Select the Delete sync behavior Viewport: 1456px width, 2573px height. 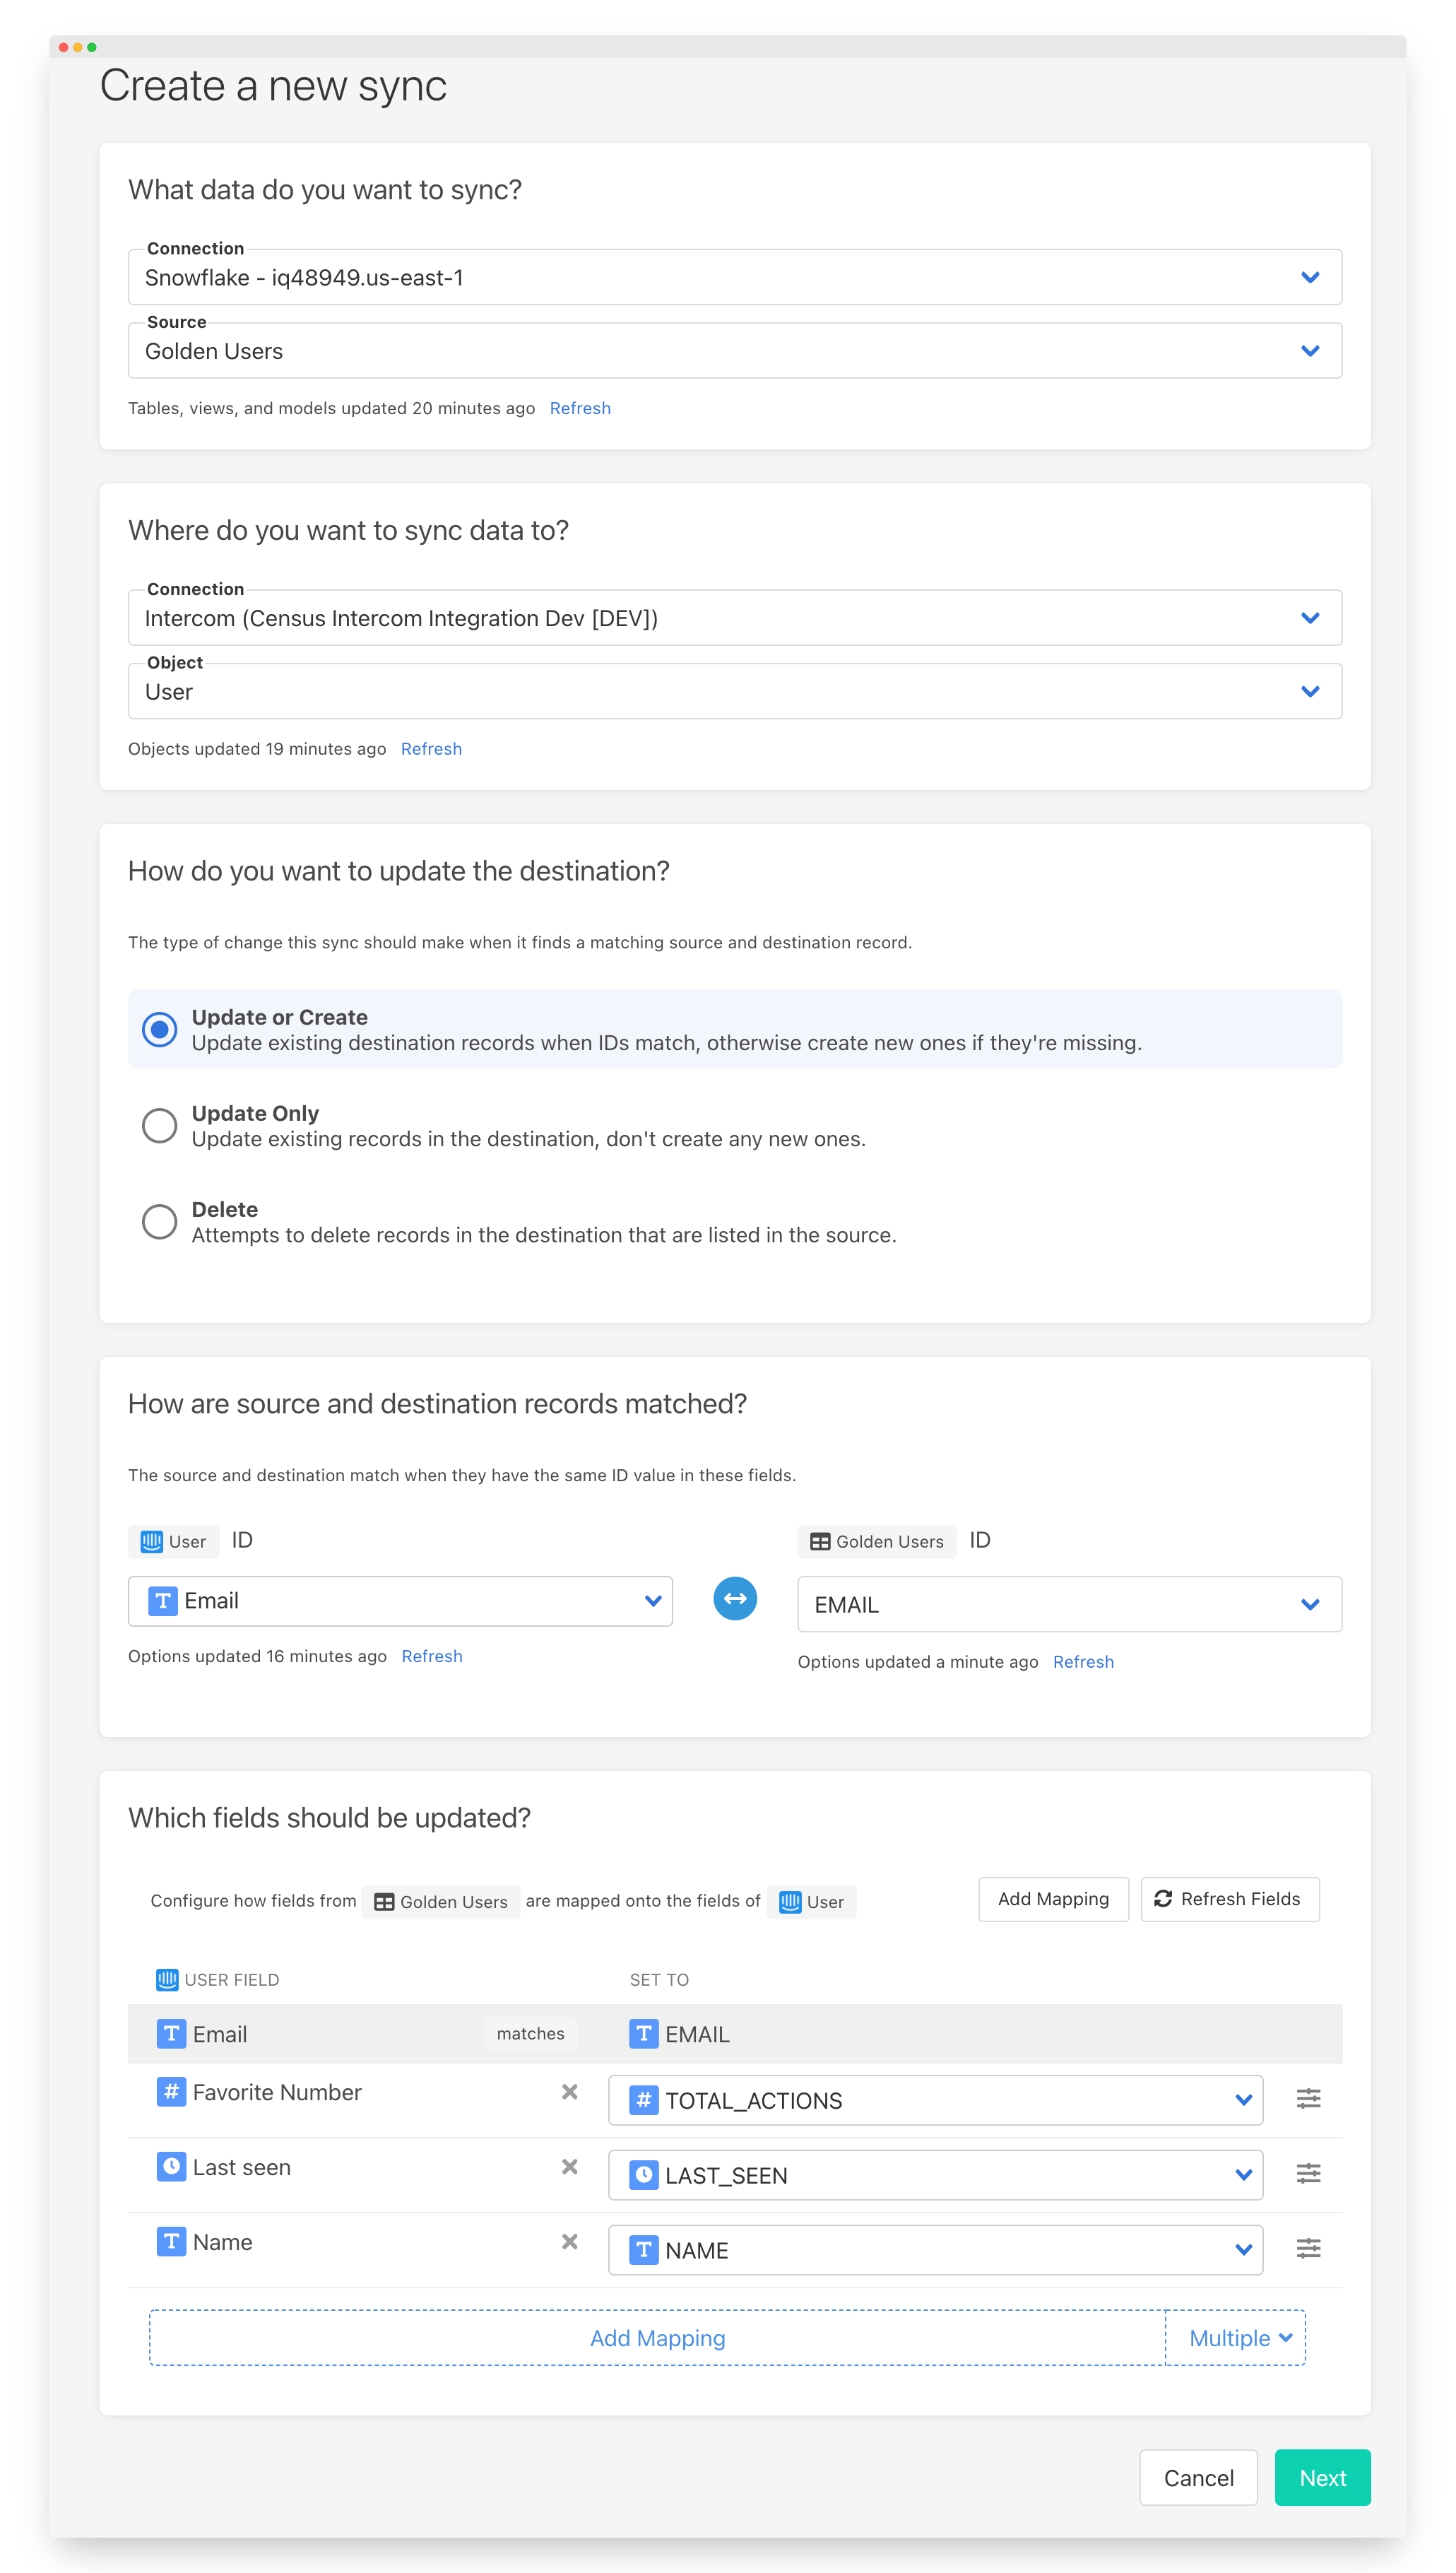[160, 1221]
